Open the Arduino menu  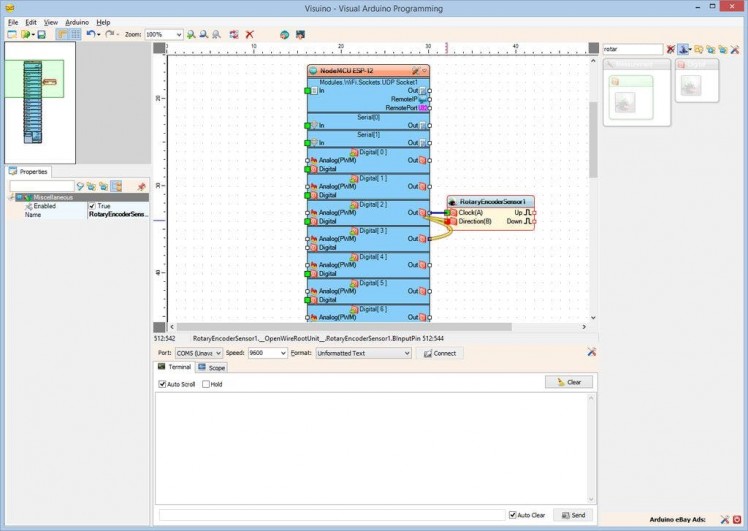(76, 21)
